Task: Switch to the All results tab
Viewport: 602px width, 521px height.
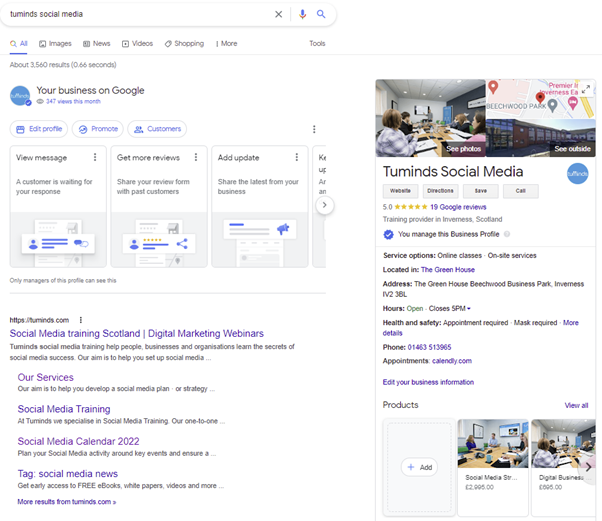Action: [19, 43]
